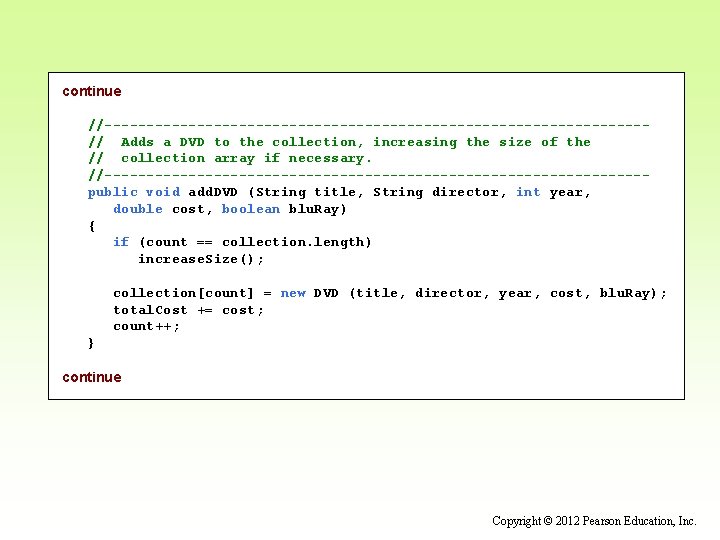Click the 'public' keyword in method signature

(x=112, y=192)
